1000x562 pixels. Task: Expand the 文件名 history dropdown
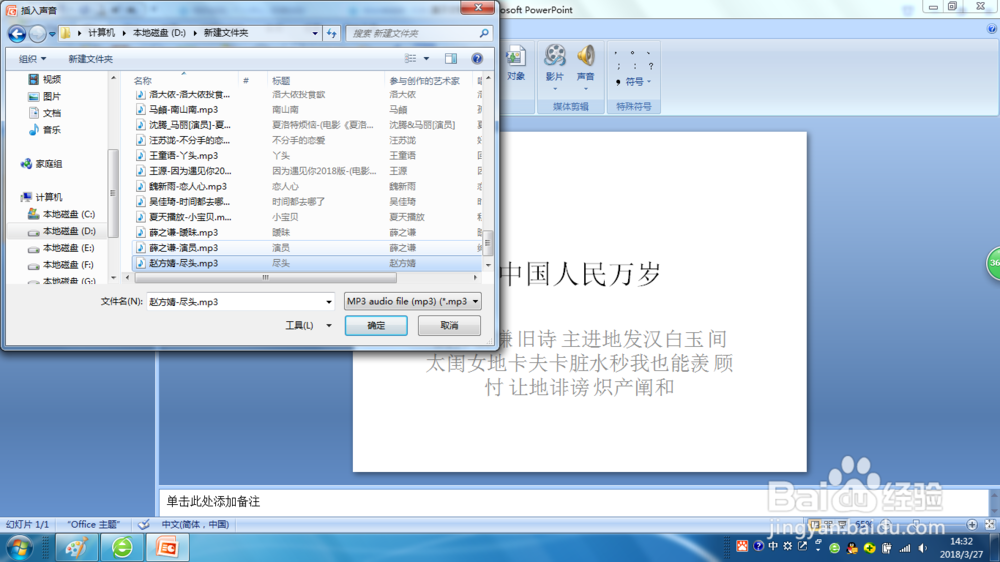click(328, 302)
